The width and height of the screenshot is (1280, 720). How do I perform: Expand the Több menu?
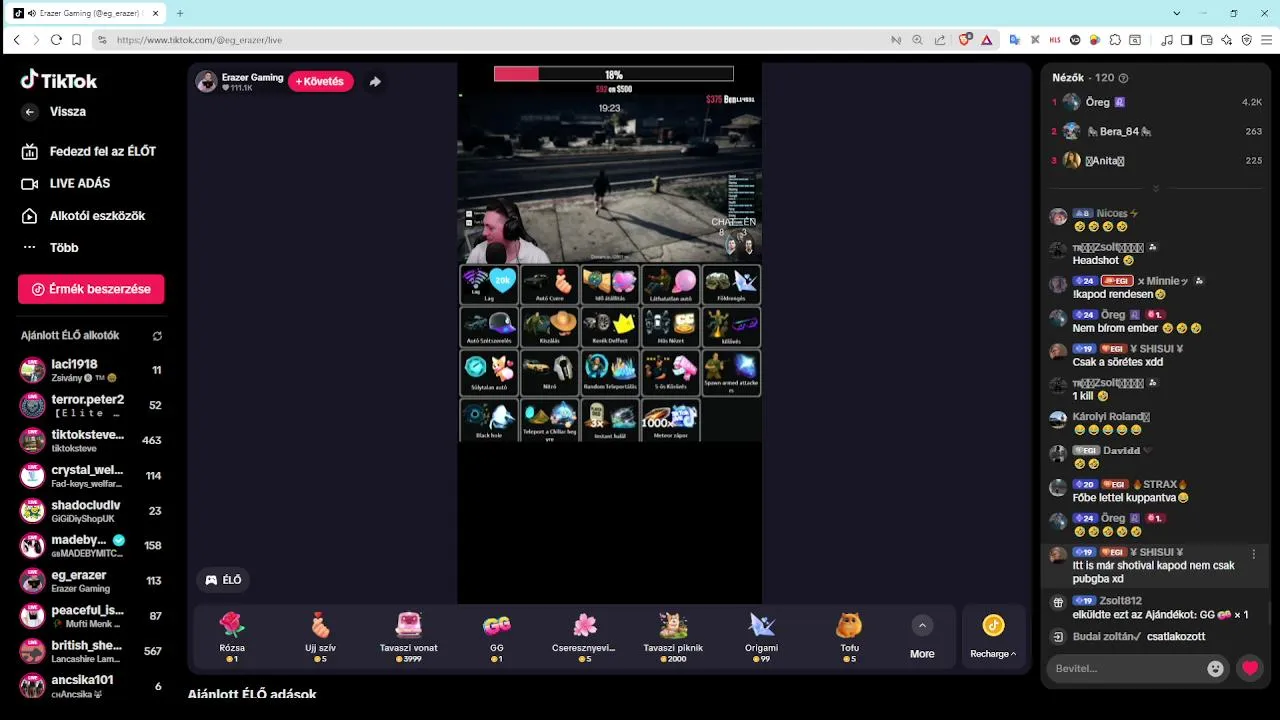tap(50, 247)
